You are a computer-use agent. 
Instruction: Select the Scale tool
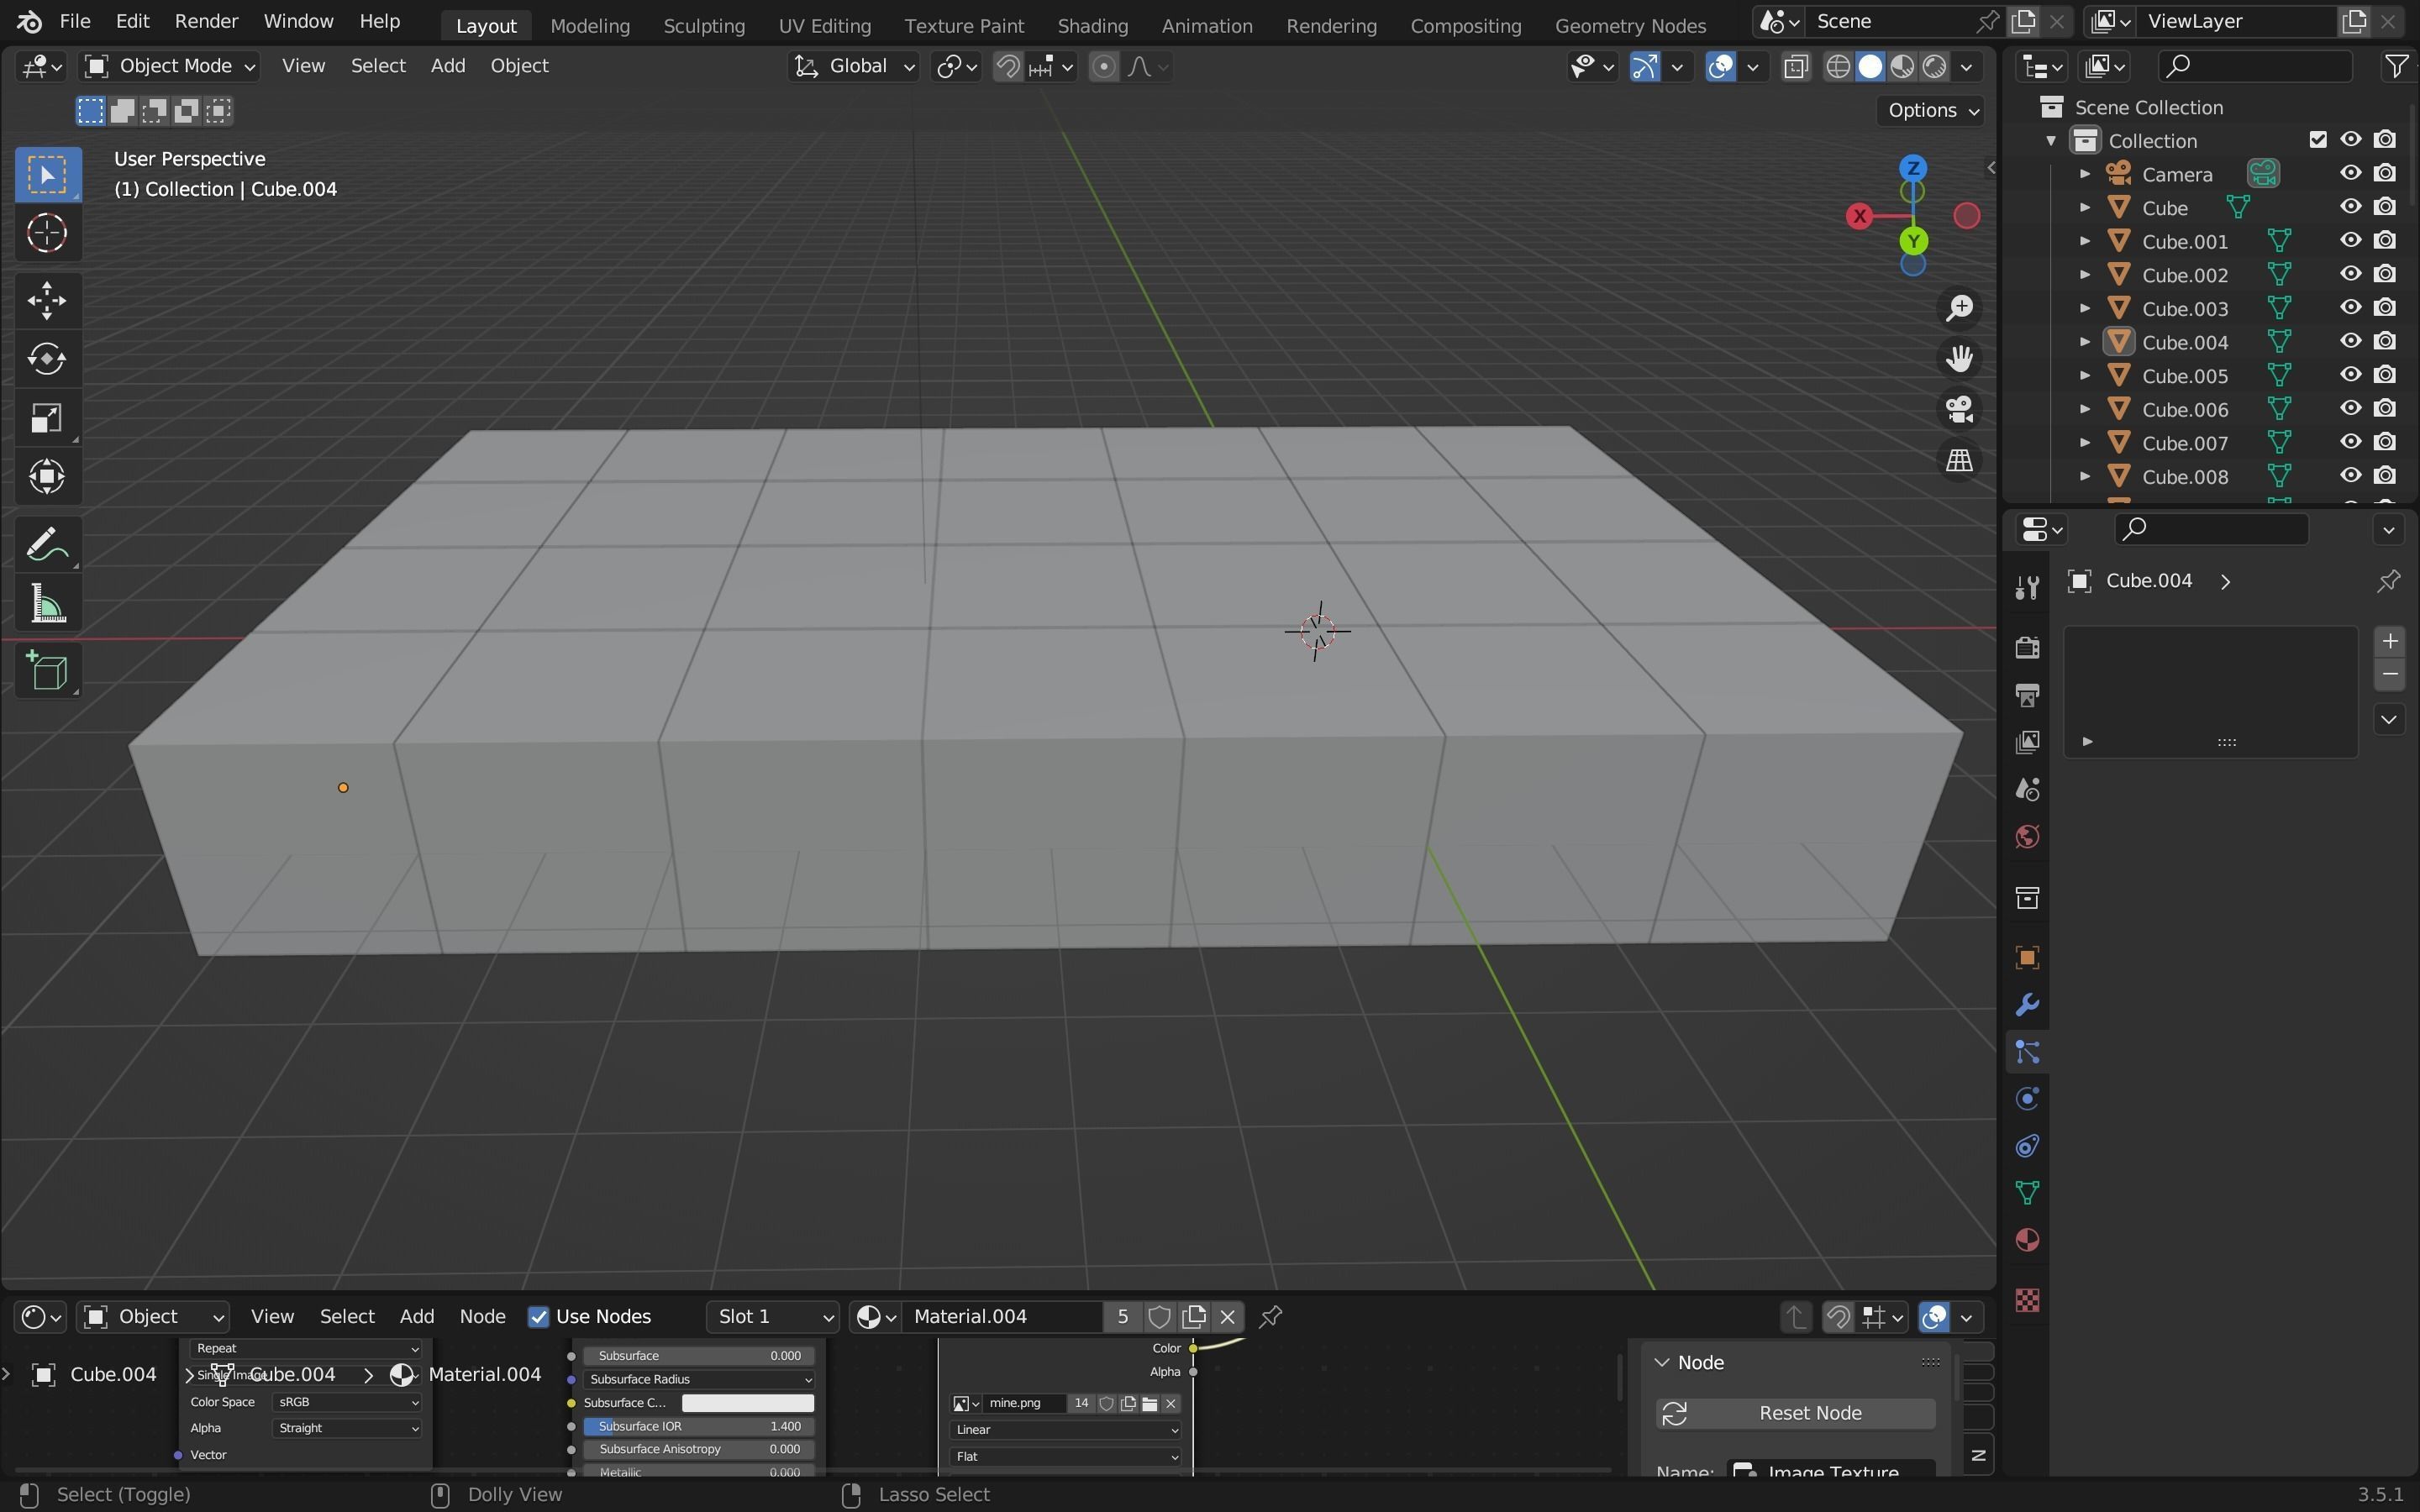pos(47,418)
